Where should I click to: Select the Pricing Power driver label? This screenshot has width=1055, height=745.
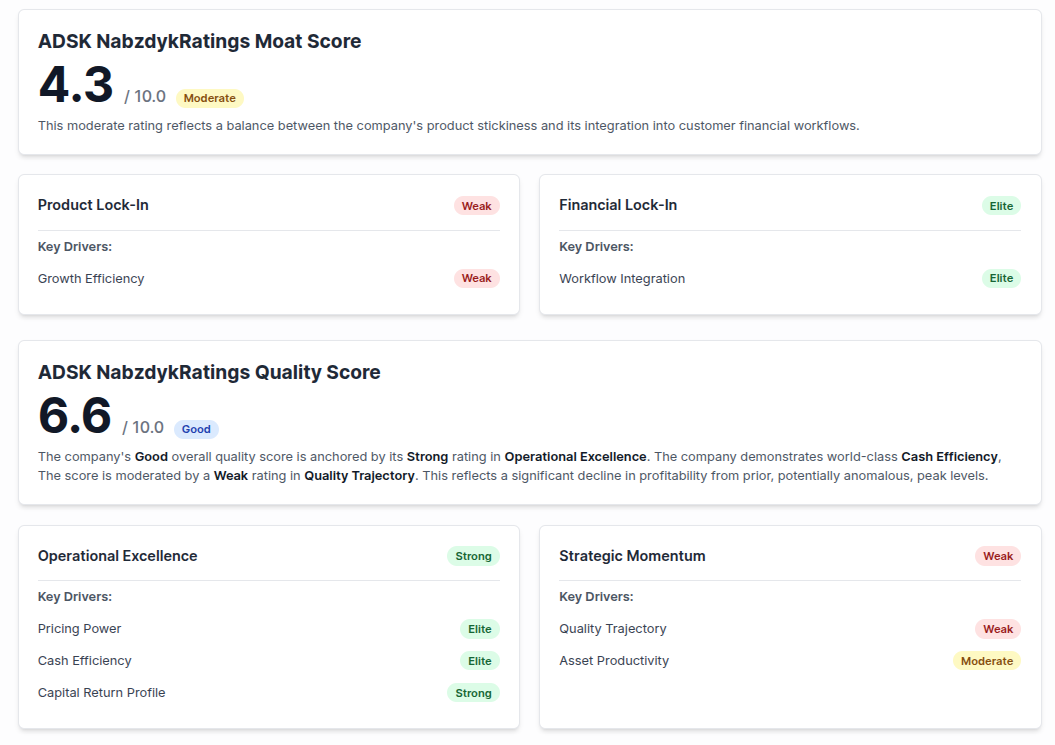tap(79, 629)
